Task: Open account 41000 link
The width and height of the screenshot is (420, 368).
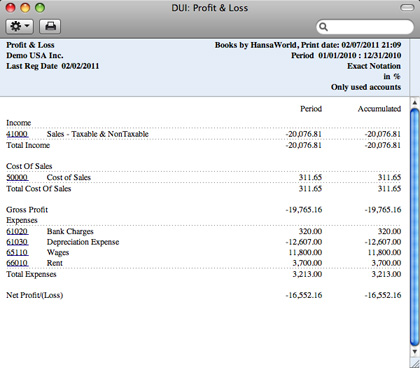Action: pyautogui.click(x=17, y=134)
